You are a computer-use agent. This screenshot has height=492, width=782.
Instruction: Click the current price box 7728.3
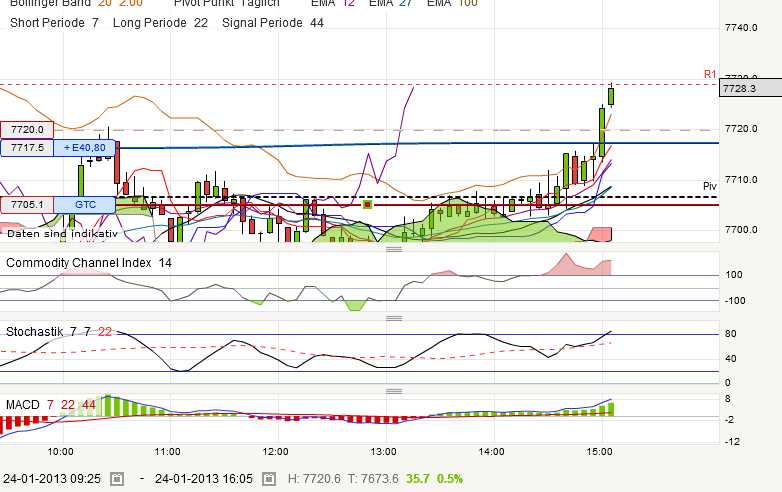pyautogui.click(x=751, y=89)
